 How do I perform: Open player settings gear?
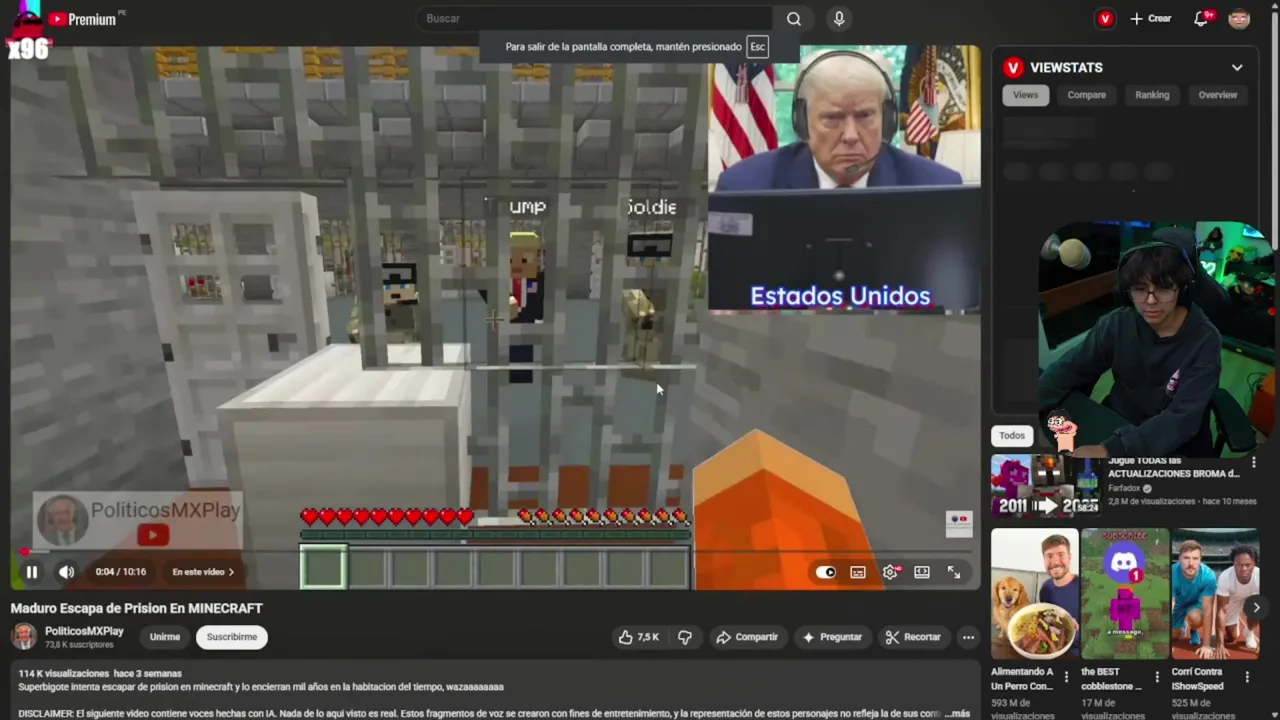tap(890, 572)
